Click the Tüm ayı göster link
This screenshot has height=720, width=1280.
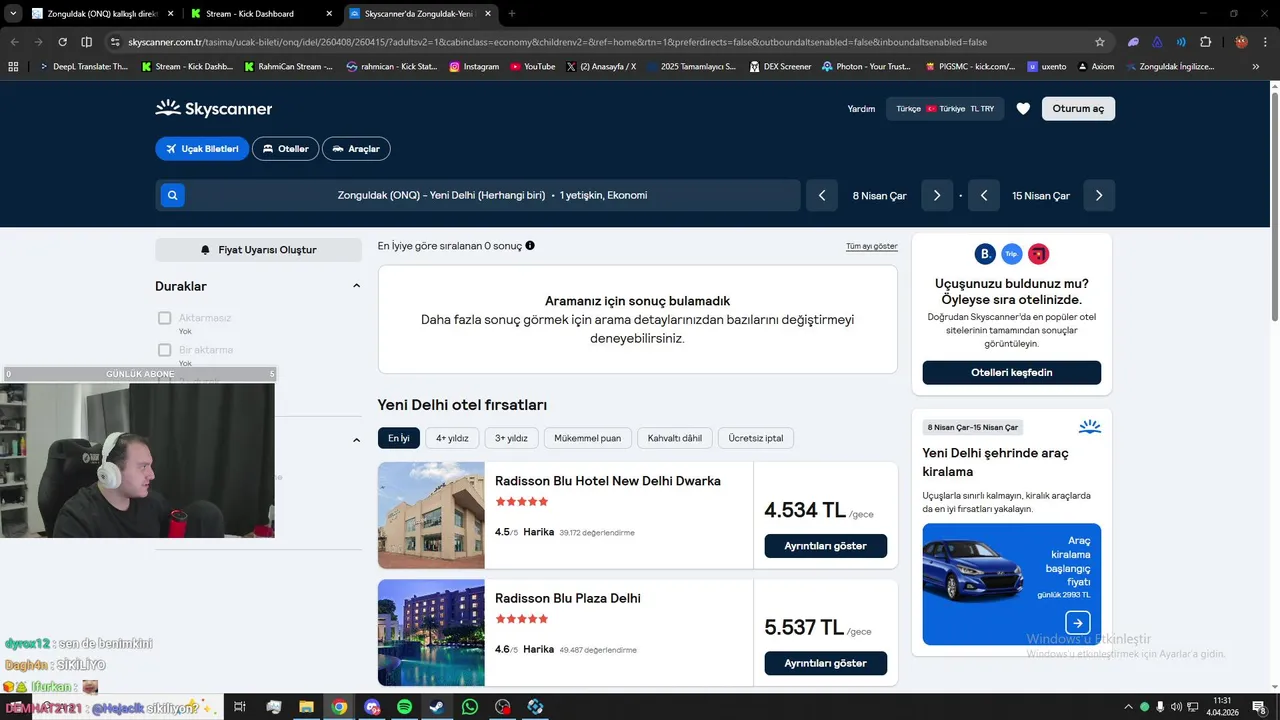pyautogui.click(x=872, y=246)
